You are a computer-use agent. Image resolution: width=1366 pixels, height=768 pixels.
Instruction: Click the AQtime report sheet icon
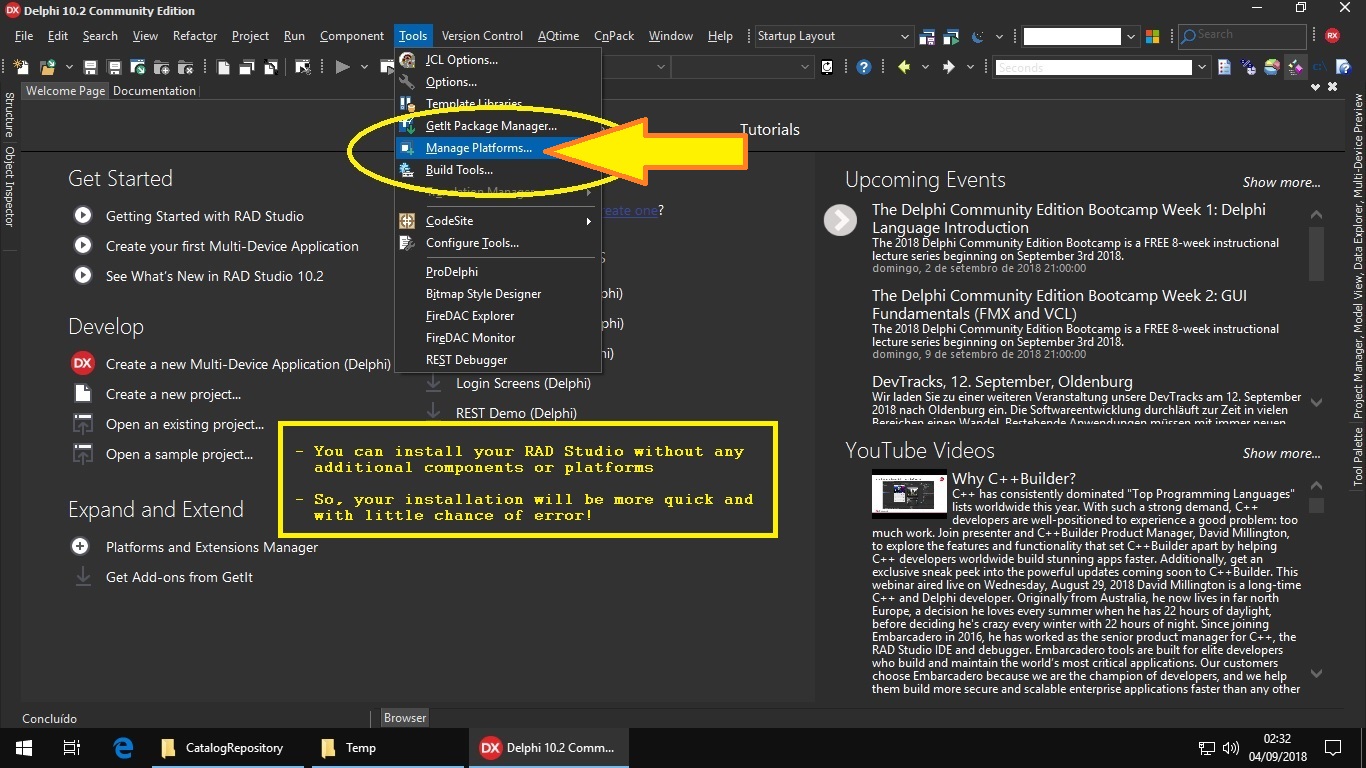point(1224,67)
